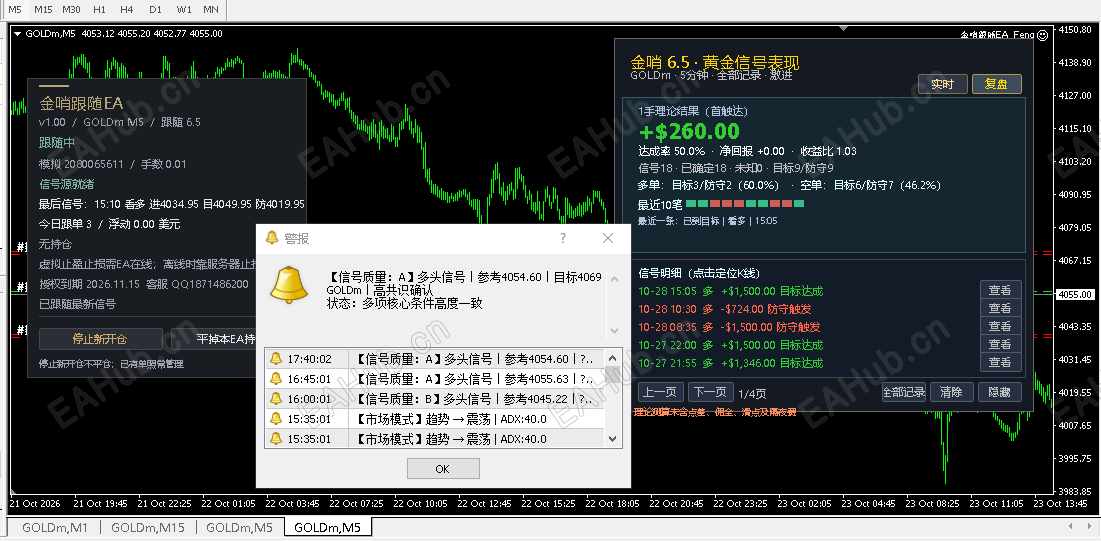The image size is (1101, 541).
Task: Click the current price label 4055.00 on axis
Action: pos(1076,294)
